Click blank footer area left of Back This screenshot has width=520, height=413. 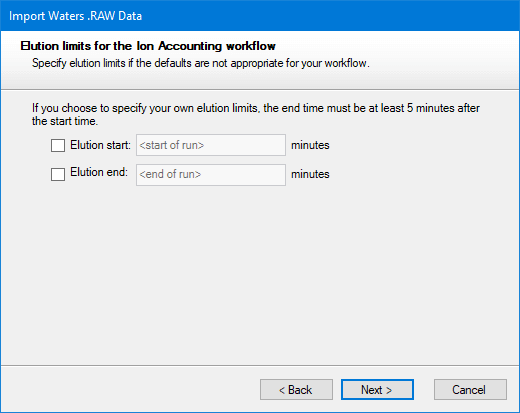pos(130,389)
